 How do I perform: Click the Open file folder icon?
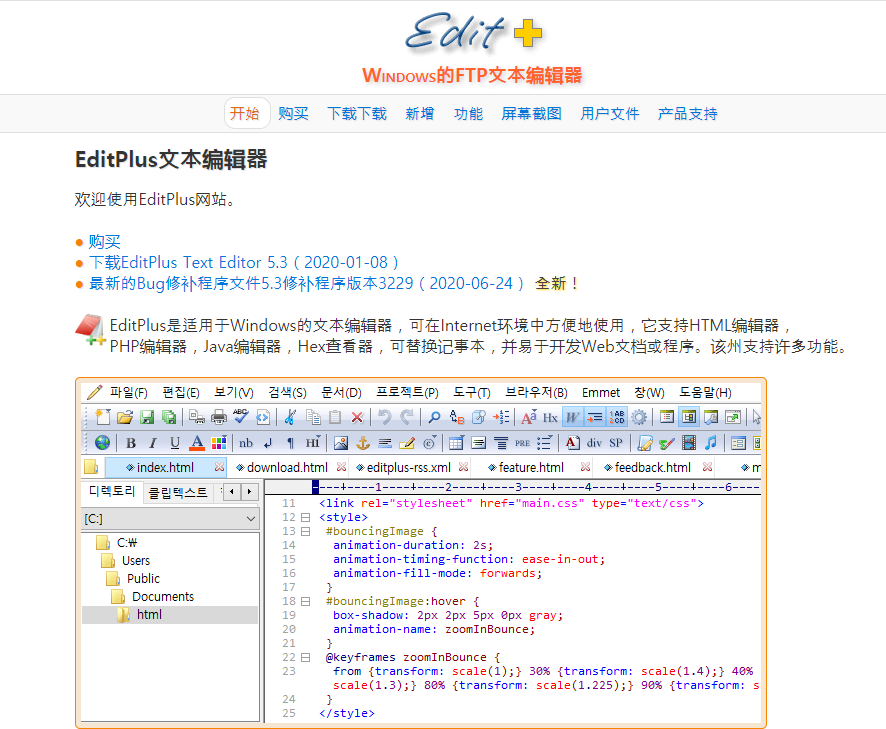pos(125,417)
